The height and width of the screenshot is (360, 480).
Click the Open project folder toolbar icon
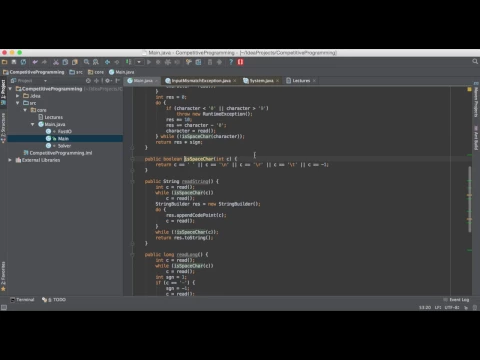tap(5, 62)
